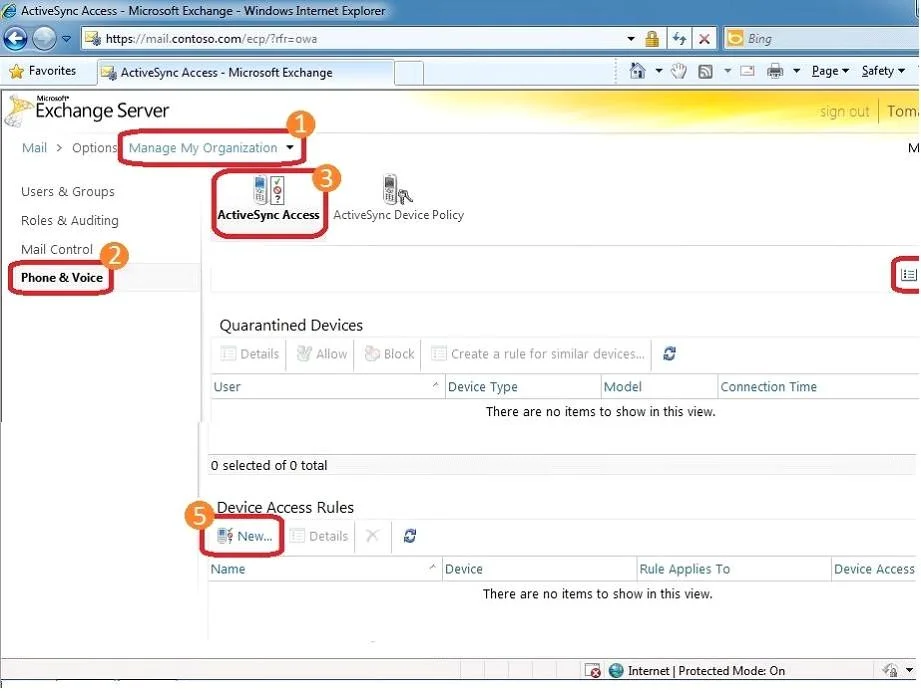Open the ActiveSync Access section icon
The image size is (921, 691).
click(x=268, y=199)
